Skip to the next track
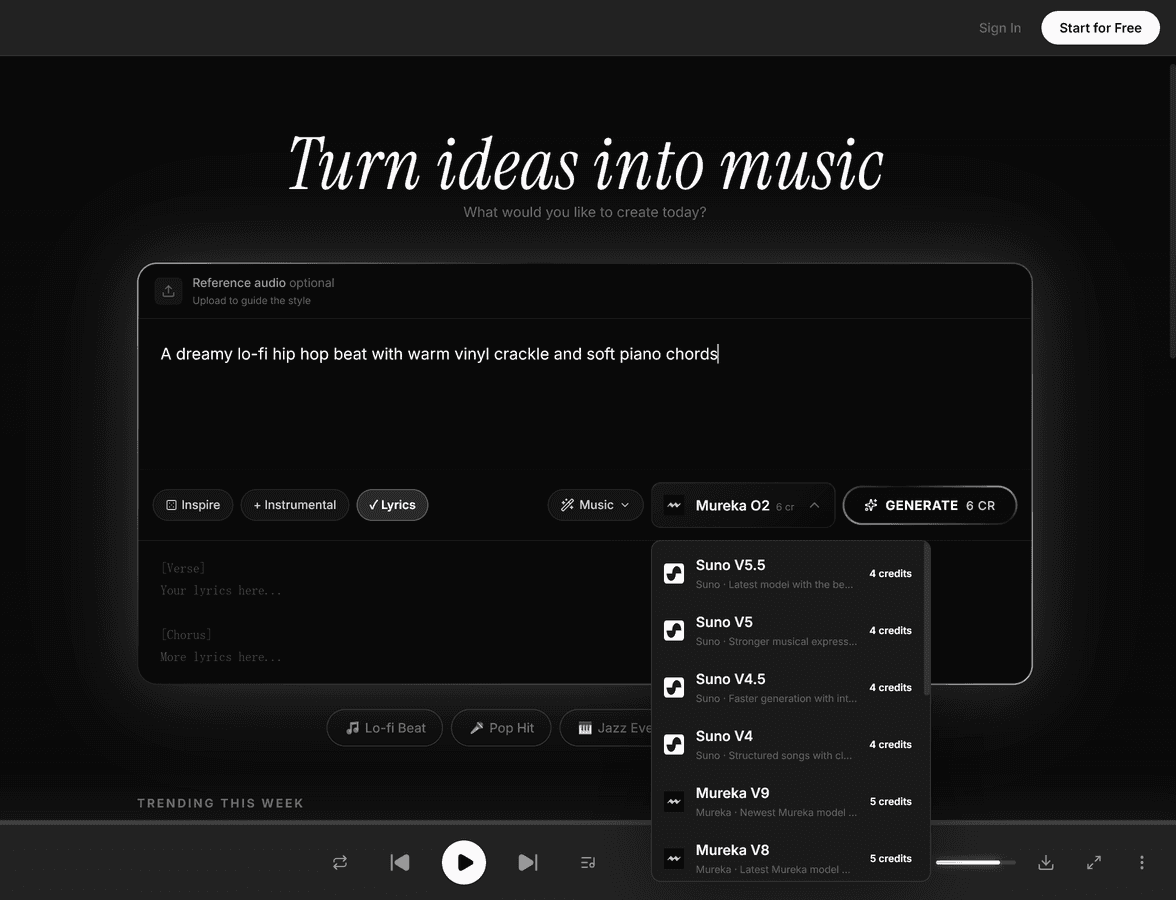This screenshot has height=900, width=1176. pos(528,862)
